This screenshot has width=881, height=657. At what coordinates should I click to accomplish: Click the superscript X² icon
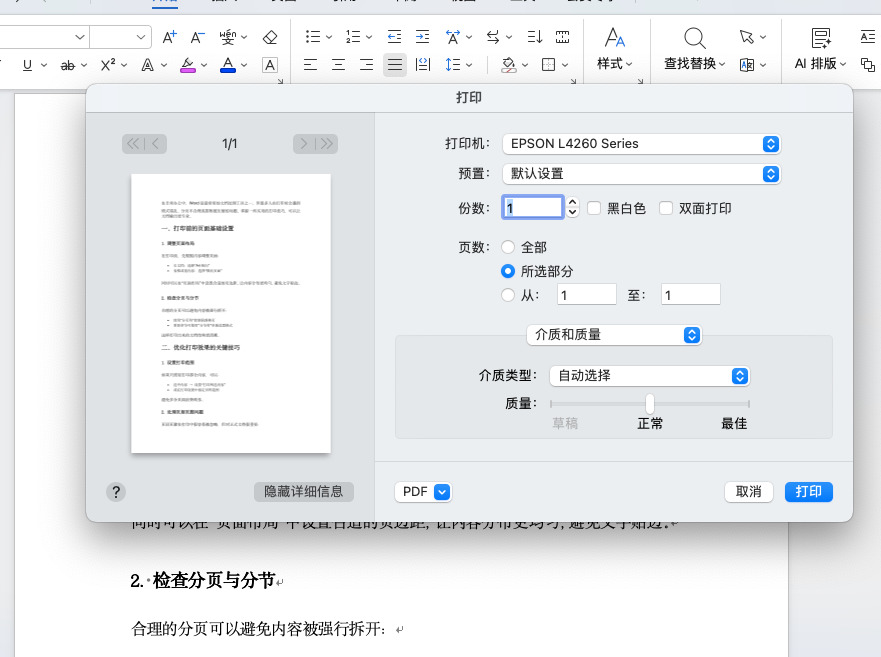point(108,65)
